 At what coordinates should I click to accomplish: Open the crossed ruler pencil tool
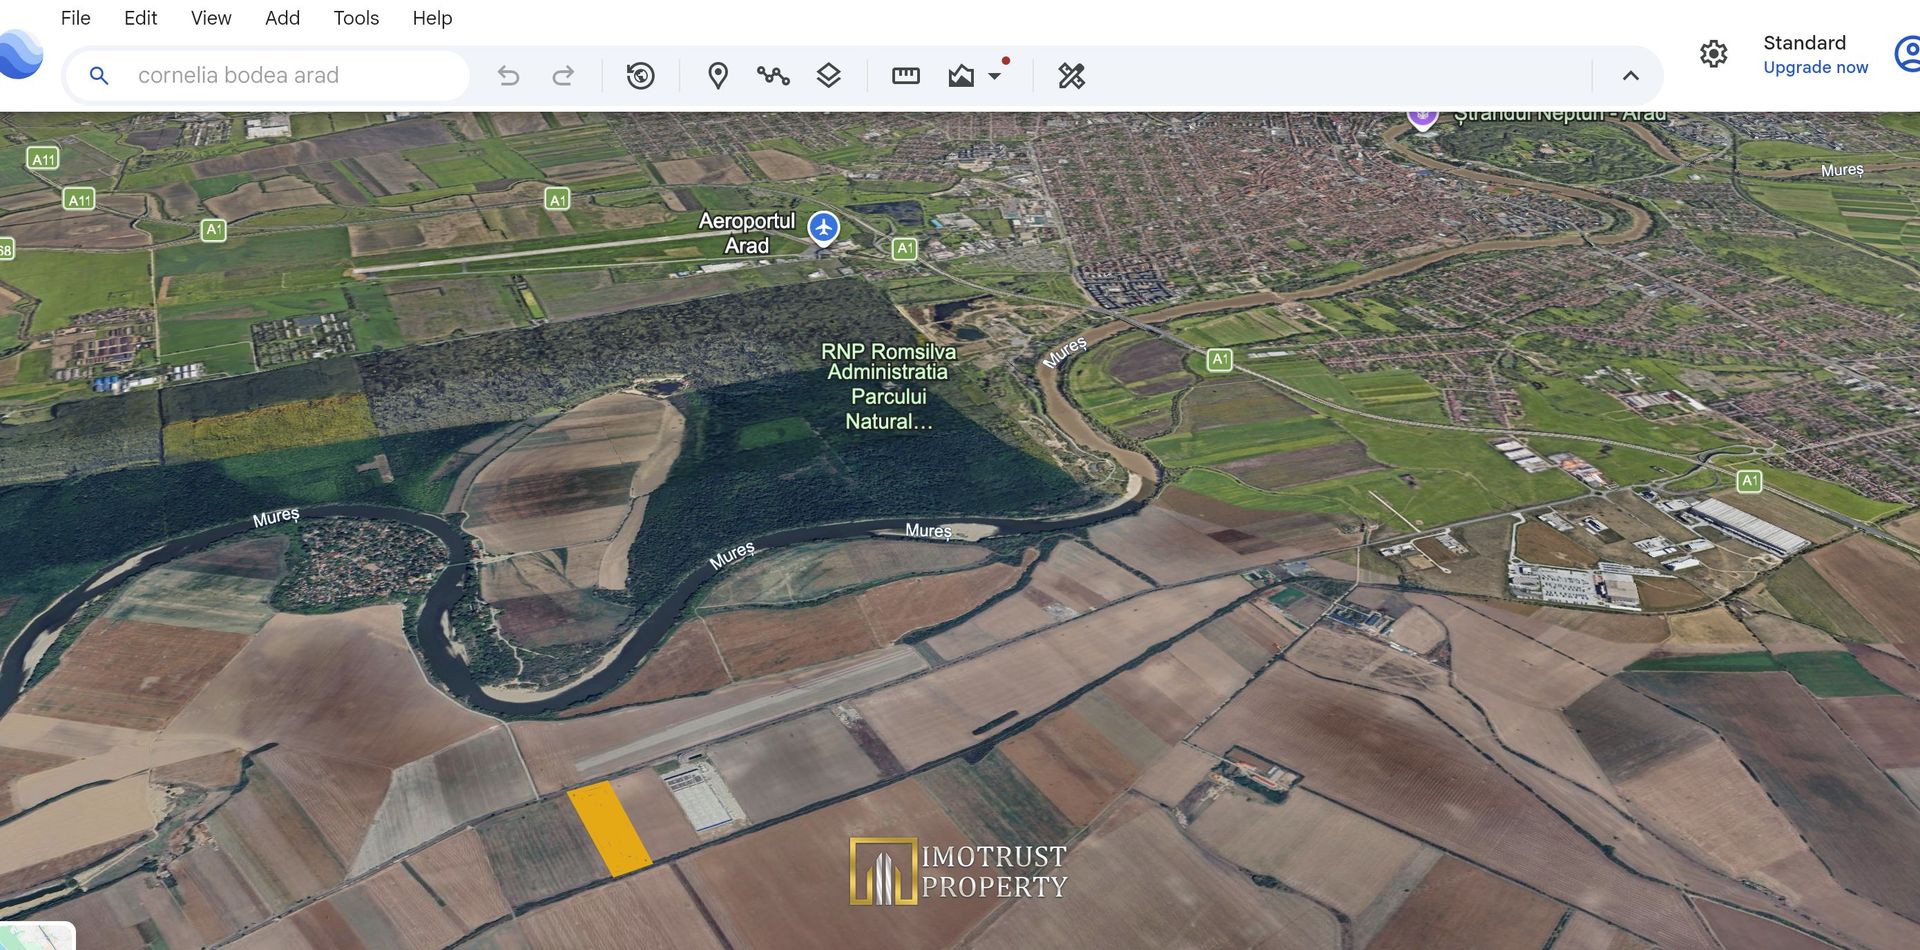tap(1071, 75)
